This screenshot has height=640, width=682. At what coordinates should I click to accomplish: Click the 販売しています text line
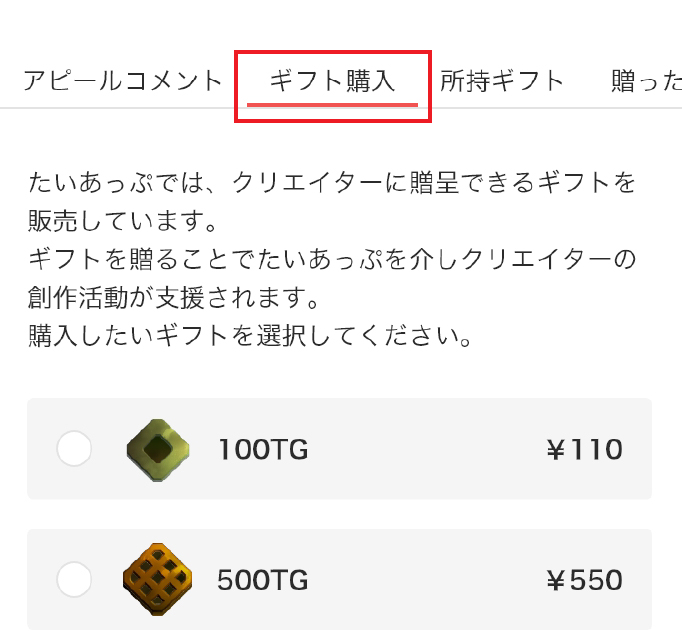122,221
